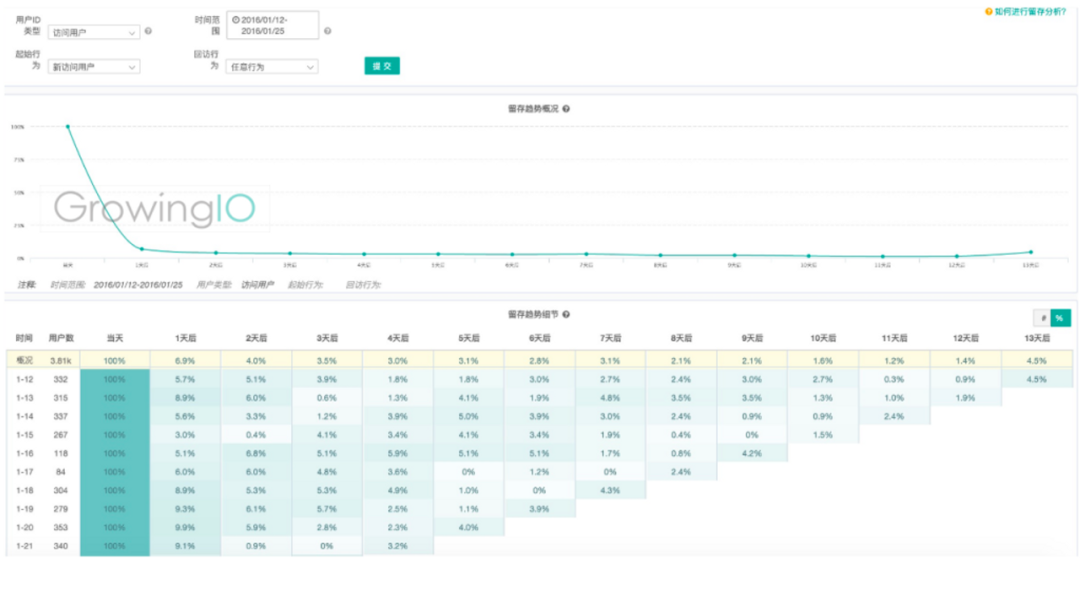This screenshot has width=1080, height=597.
Task: Click the clock icon inside date range field
Action: click(x=236, y=20)
